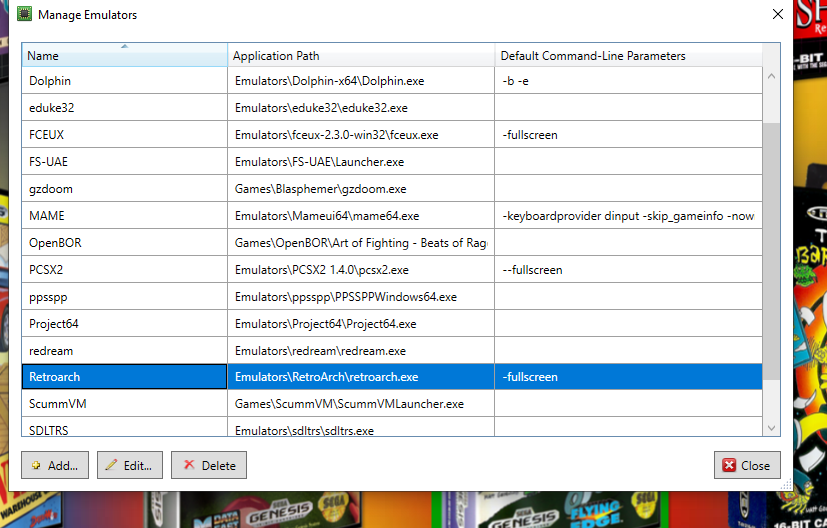Click PCSX2's --fullscreen parameters cell
This screenshot has height=528, width=827.
(x=629, y=270)
